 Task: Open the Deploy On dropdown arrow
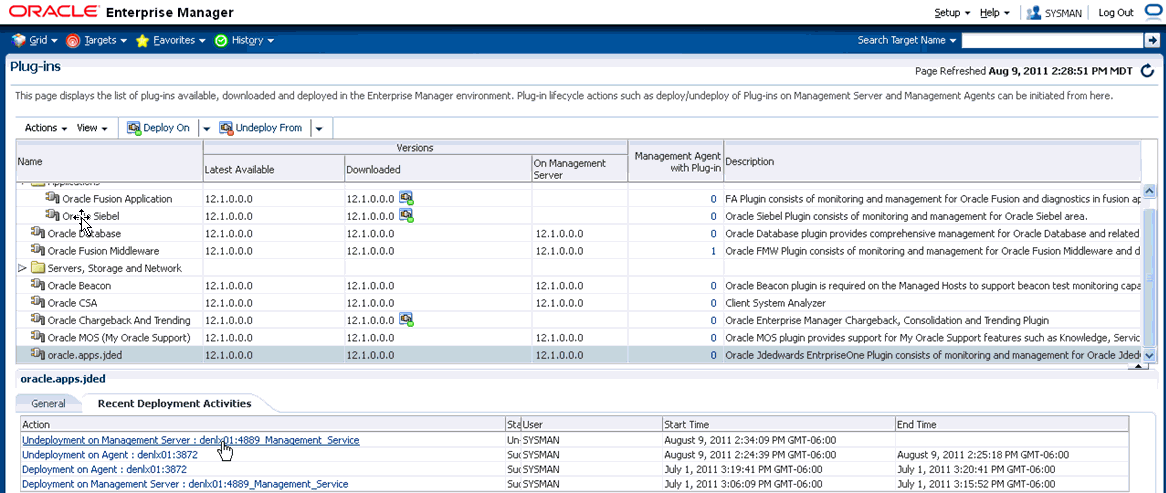pyautogui.click(x=207, y=128)
